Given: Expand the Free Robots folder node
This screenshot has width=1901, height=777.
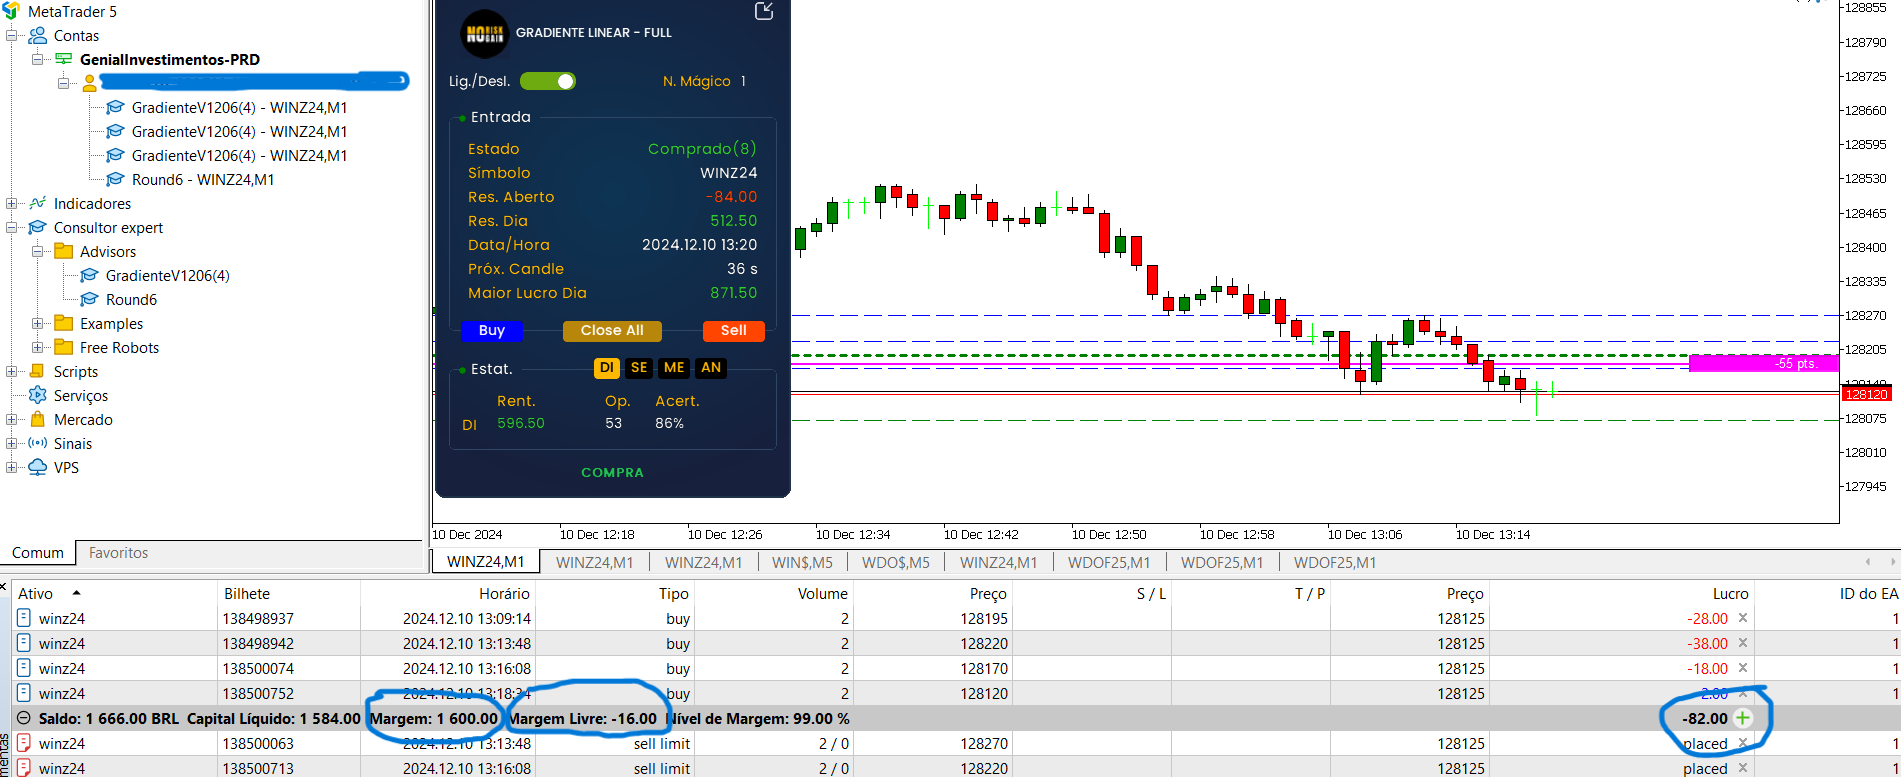Looking at the screenshot, I should (38, 347).
